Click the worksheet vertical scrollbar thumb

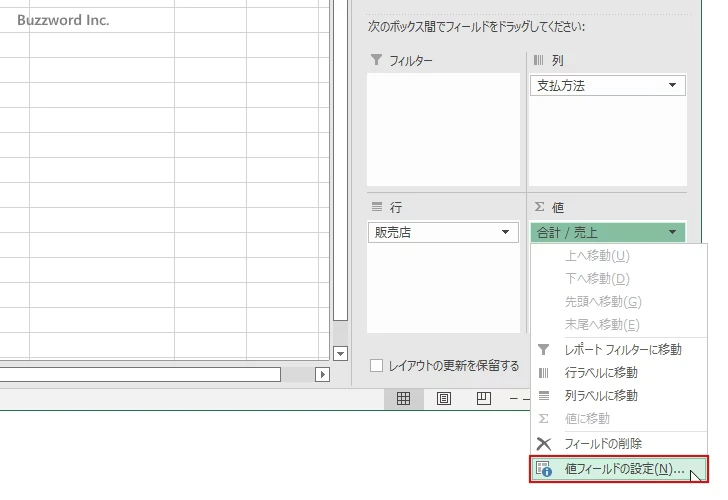(x=340, y=160)
